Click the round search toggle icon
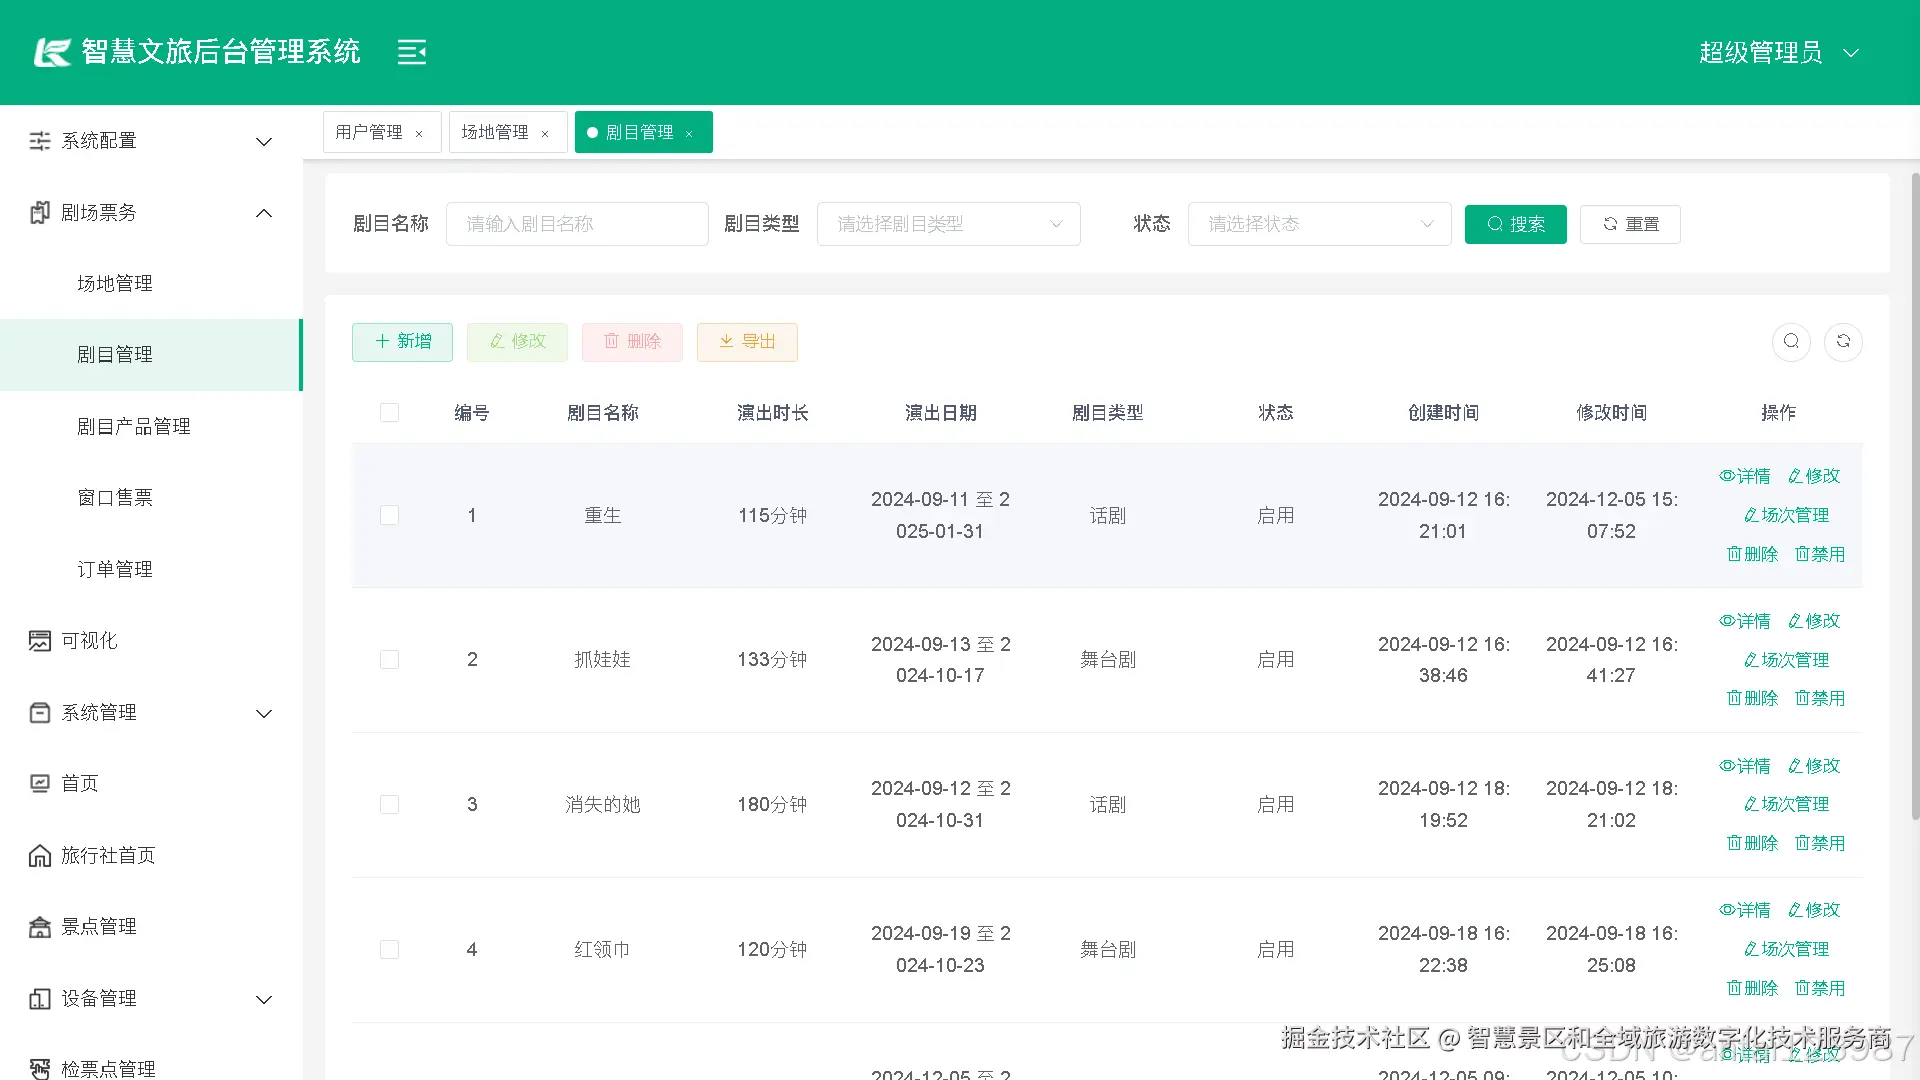 click(1791, 342)
